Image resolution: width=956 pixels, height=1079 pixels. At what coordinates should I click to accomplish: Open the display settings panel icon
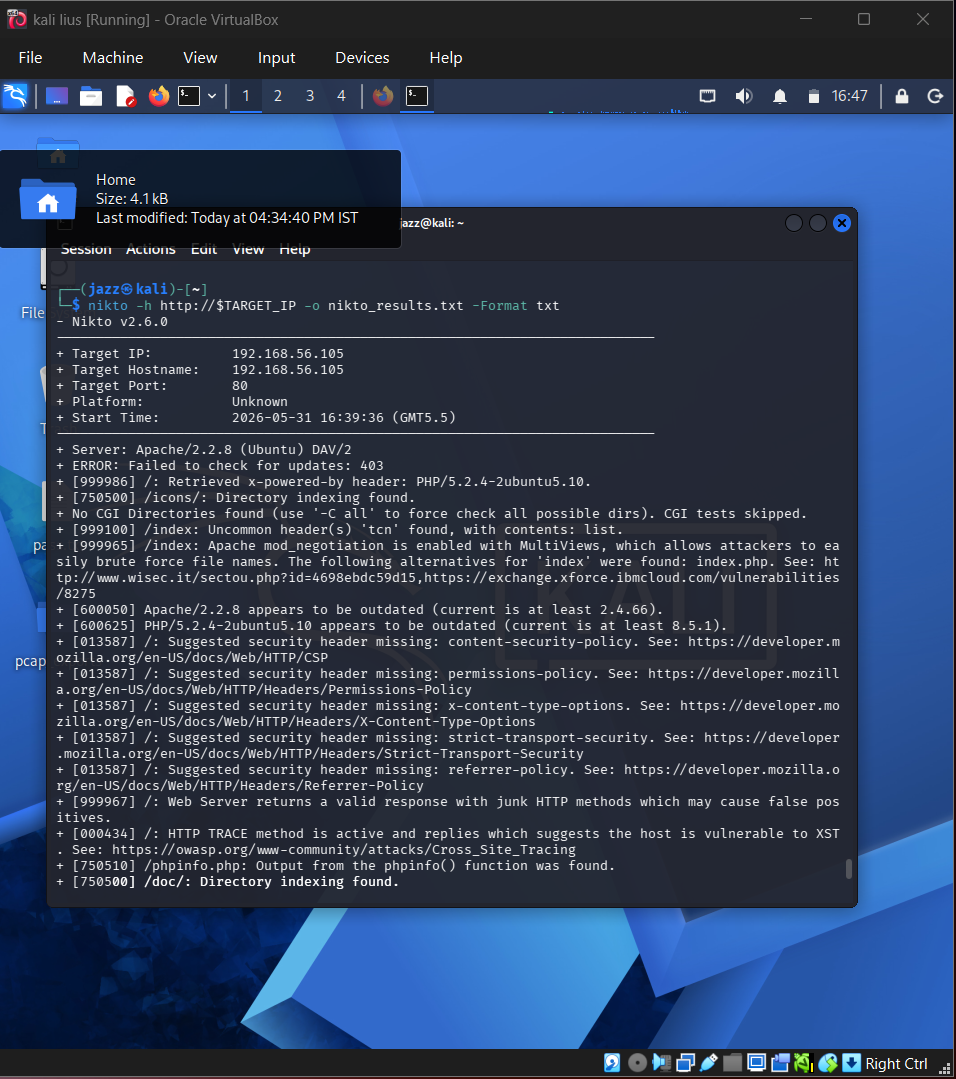tap(708, 96)
